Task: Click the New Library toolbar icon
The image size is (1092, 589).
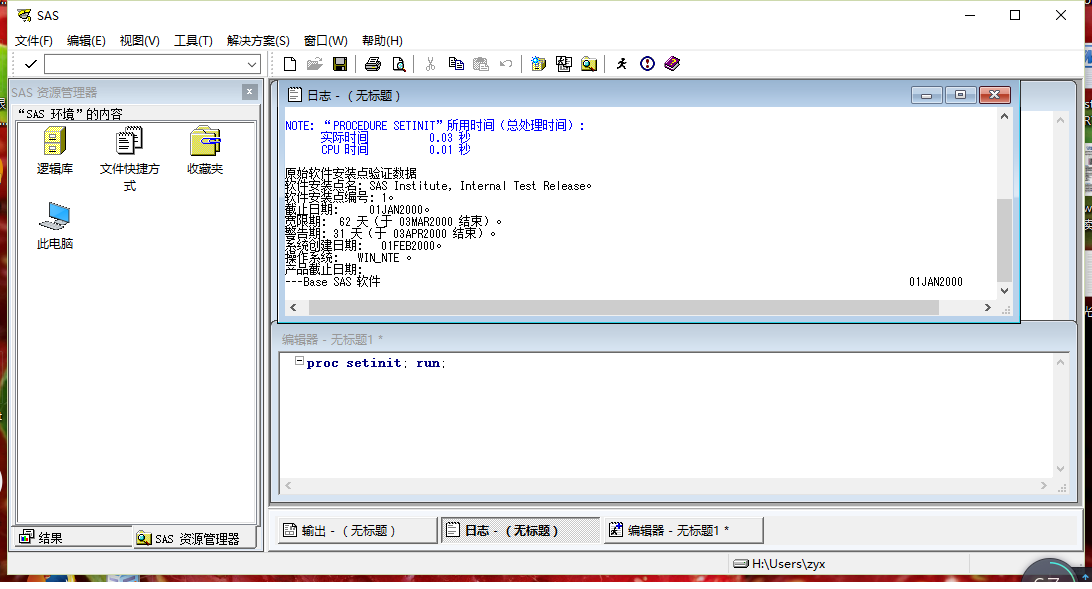Action: point(538,64)
